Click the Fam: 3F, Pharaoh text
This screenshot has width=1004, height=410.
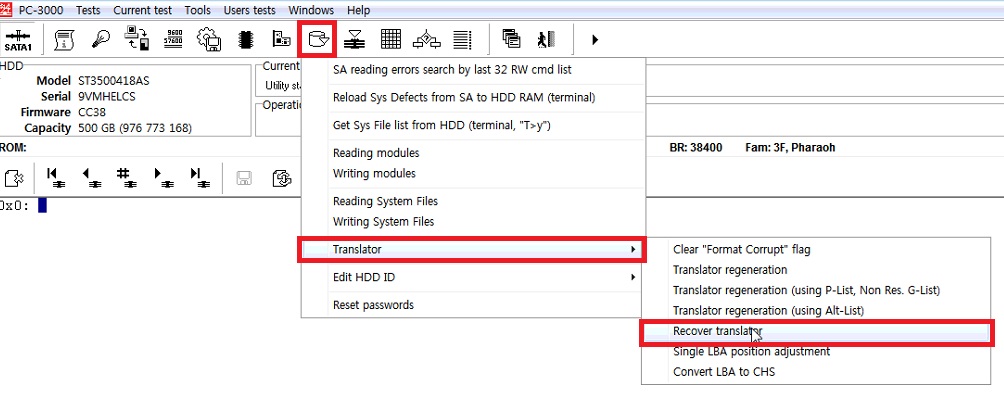(x=790, y=148)
